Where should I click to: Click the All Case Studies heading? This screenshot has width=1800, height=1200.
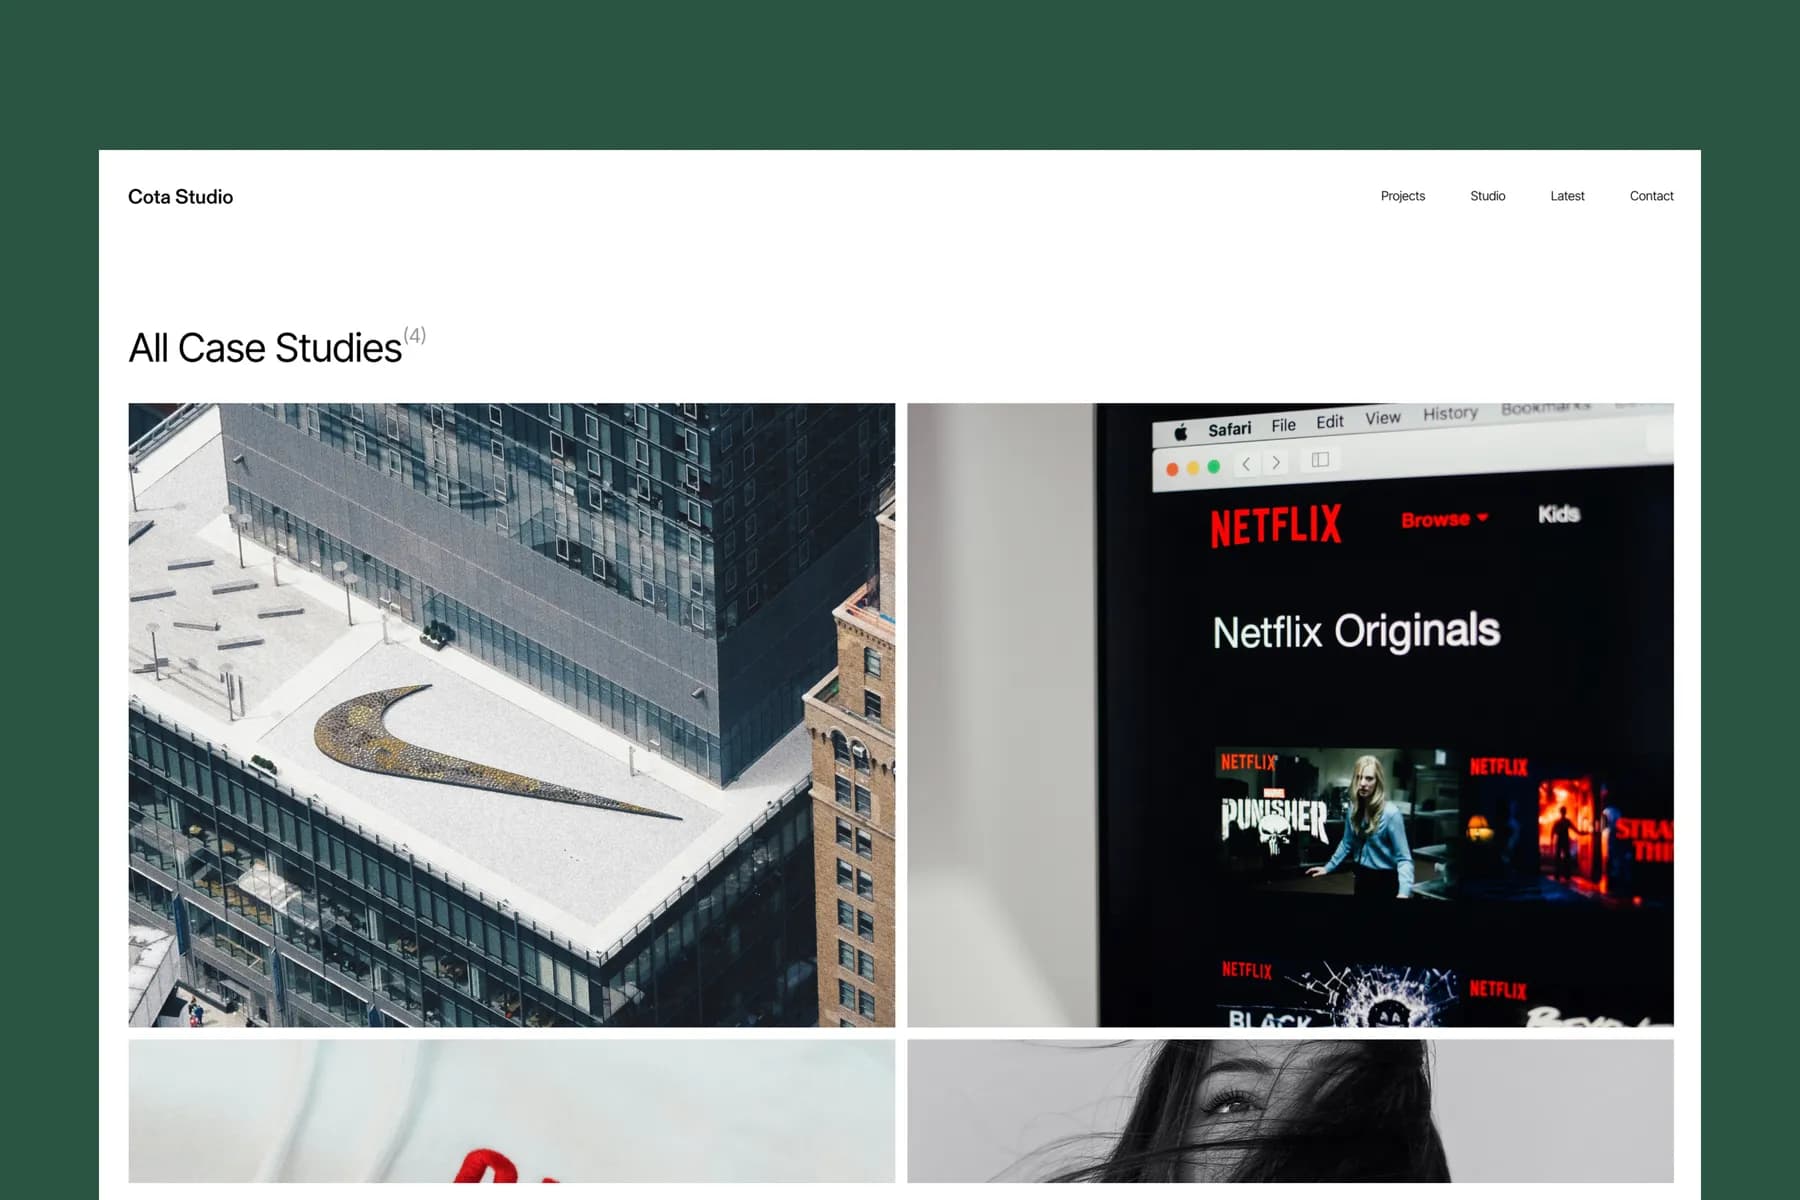click(x=265, y=348)
